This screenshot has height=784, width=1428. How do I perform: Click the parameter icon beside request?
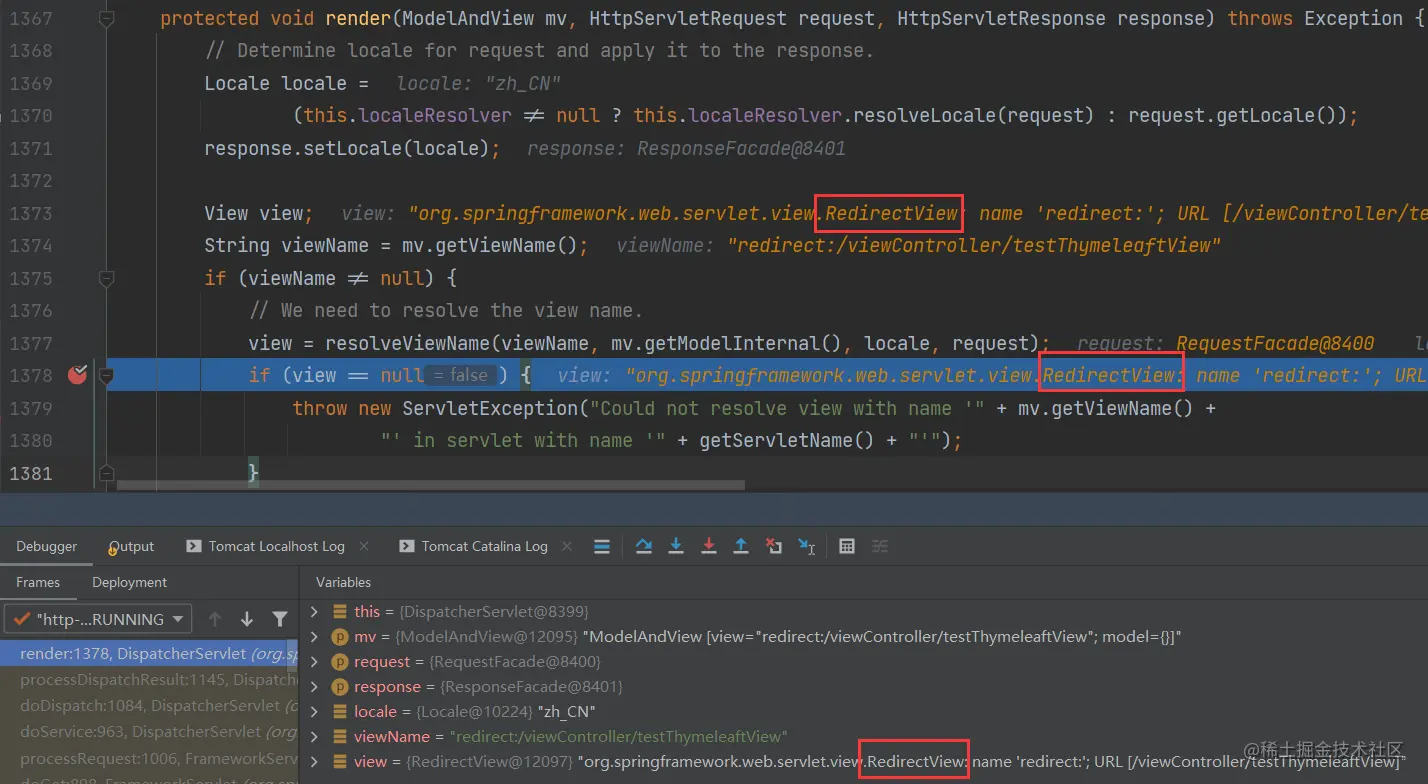point(340,661)
